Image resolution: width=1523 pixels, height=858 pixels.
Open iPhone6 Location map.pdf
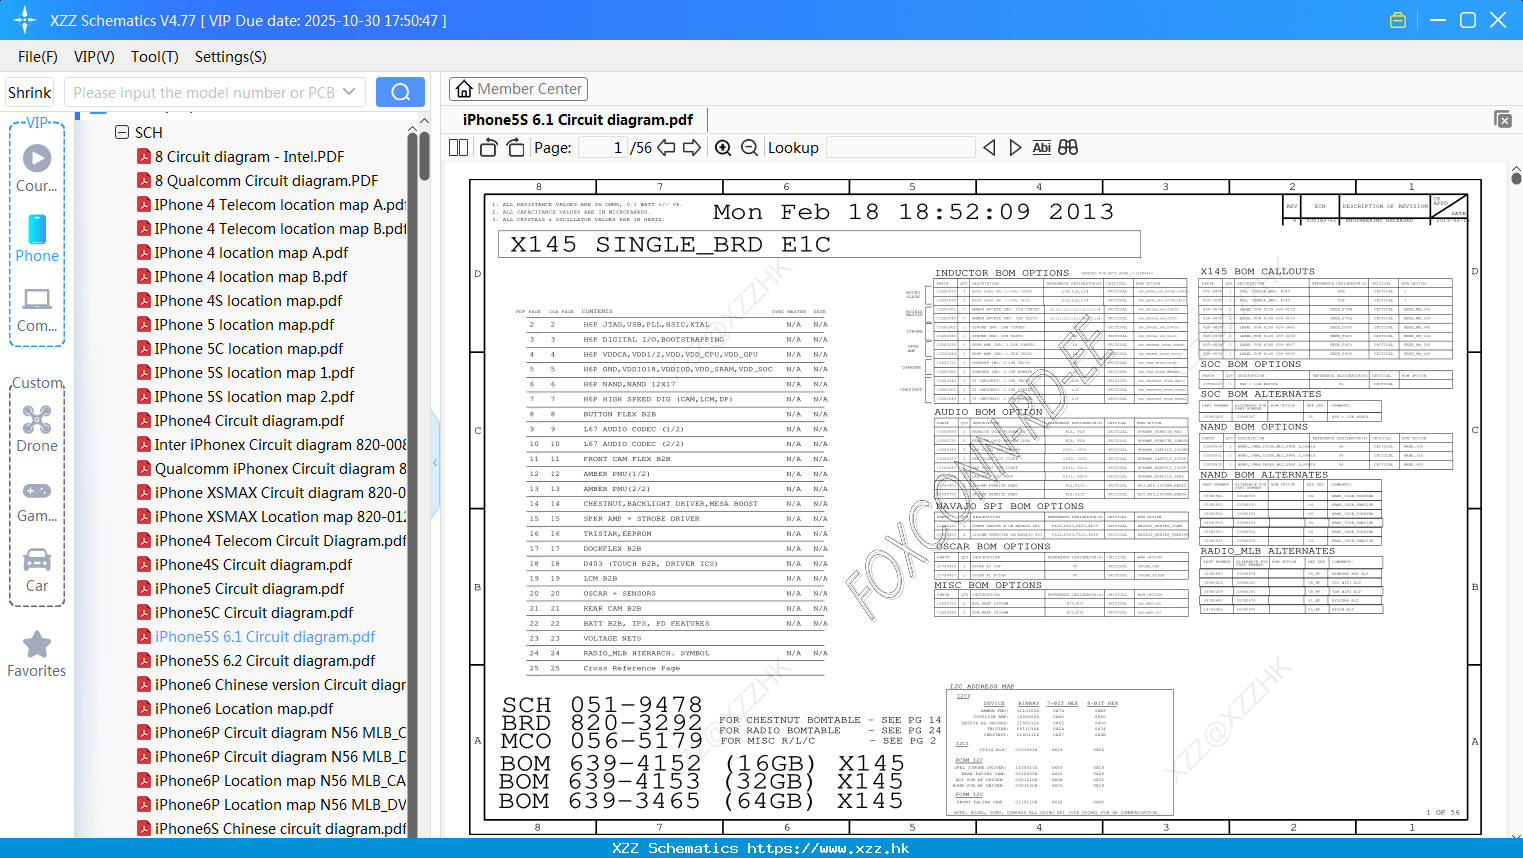click(x=244, y=708)
